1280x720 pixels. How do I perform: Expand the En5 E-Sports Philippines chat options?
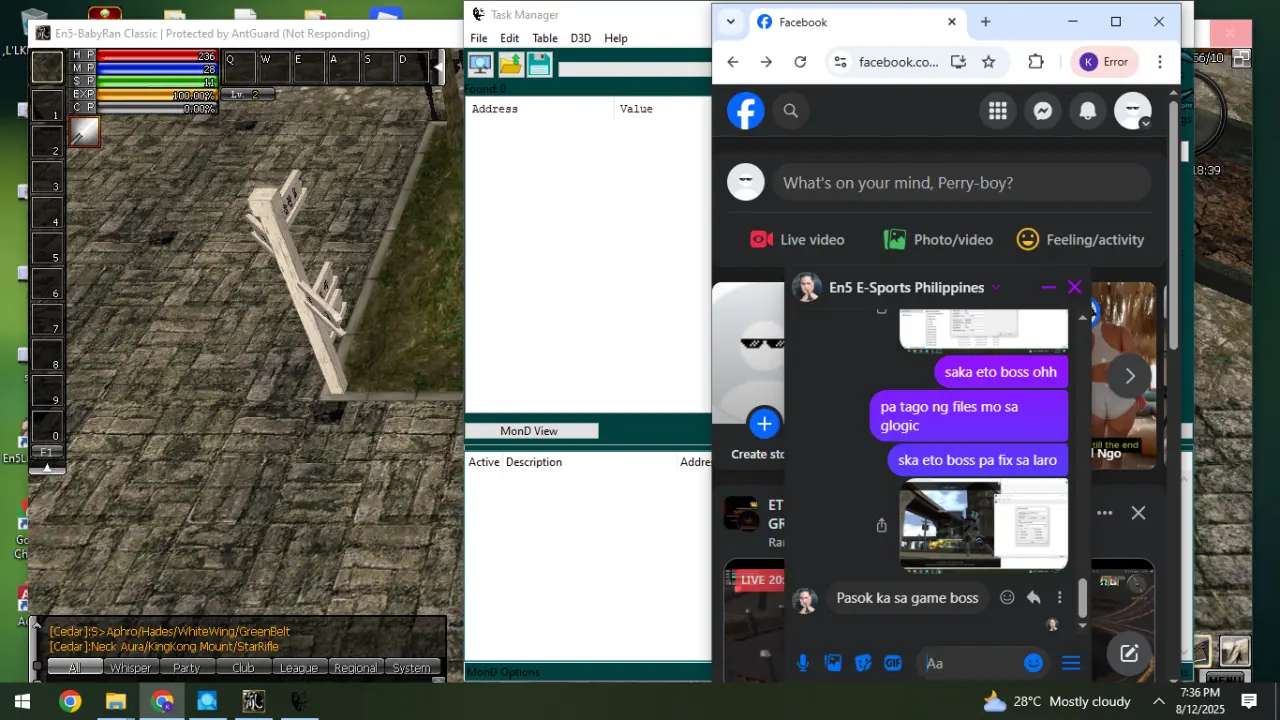click(x=996, y=288)
